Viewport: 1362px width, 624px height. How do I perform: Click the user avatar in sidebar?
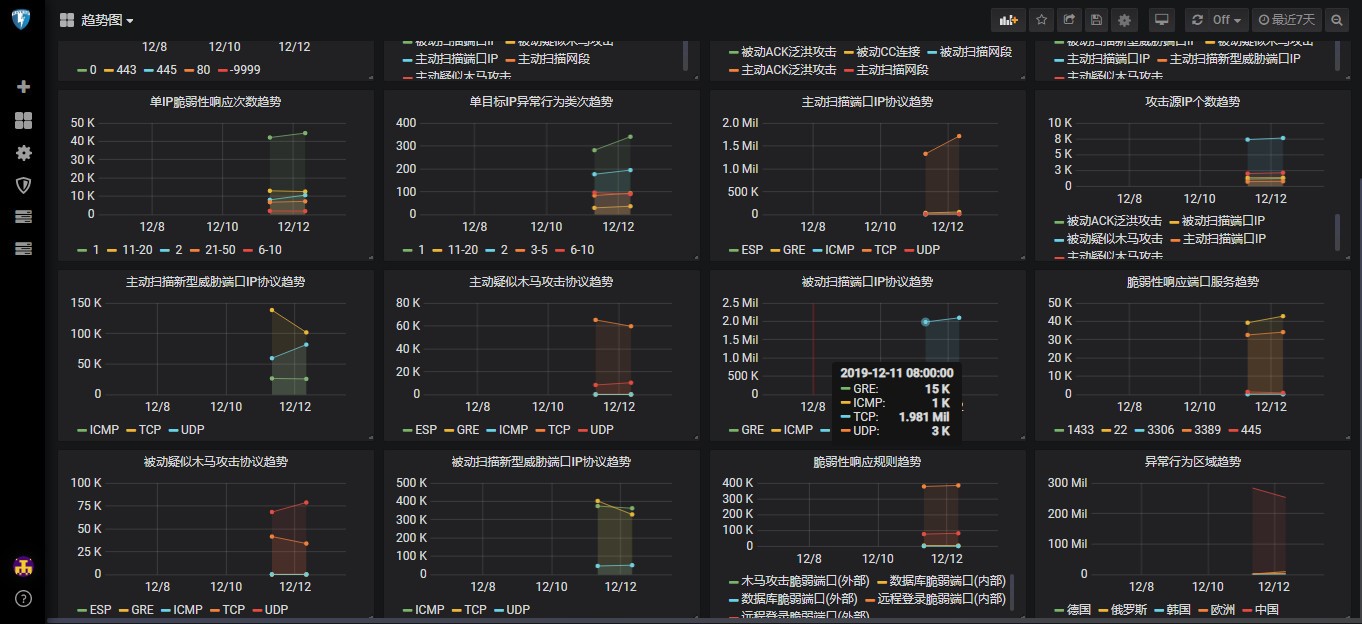coord(23,566)
